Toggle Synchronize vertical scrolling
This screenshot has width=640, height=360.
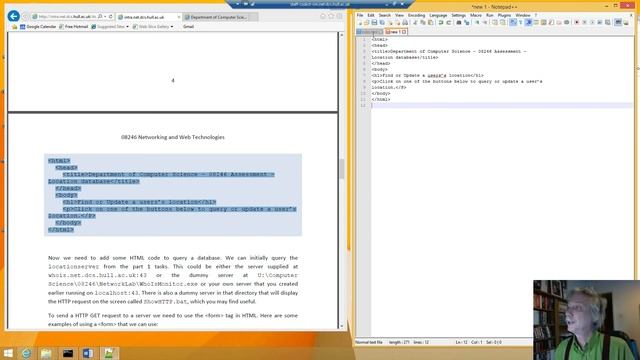[495, 22]
